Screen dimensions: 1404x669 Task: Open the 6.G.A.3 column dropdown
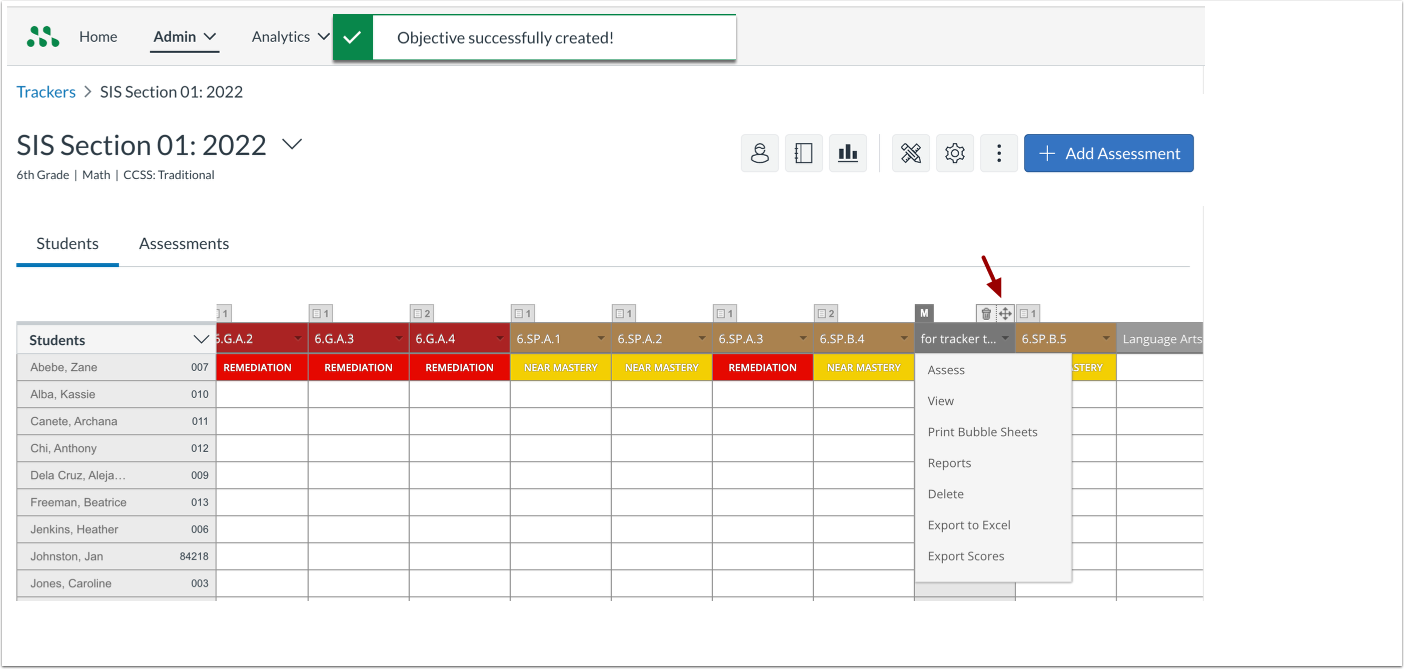(399, 339)
